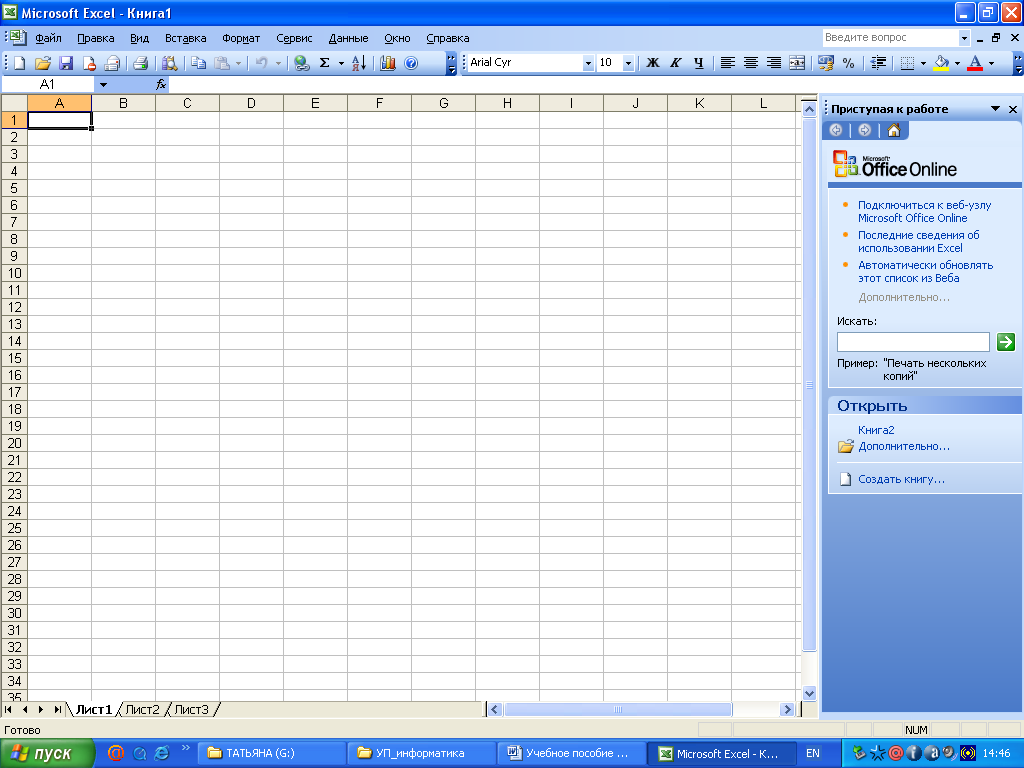Click the пуск Start button

click(47, 754)
